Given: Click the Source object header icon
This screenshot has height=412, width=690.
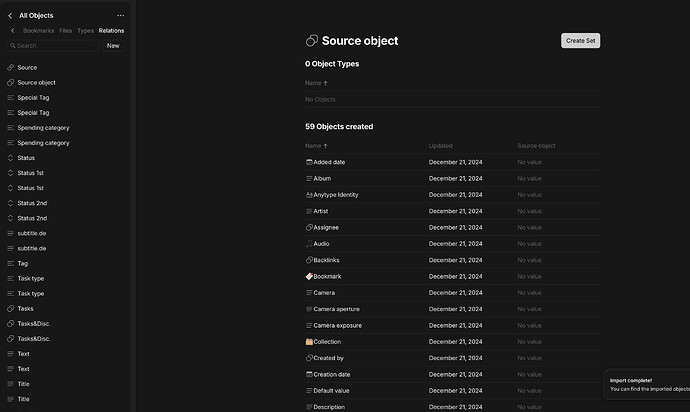Looking at the screenshot, I should click(x=312, y=41).
